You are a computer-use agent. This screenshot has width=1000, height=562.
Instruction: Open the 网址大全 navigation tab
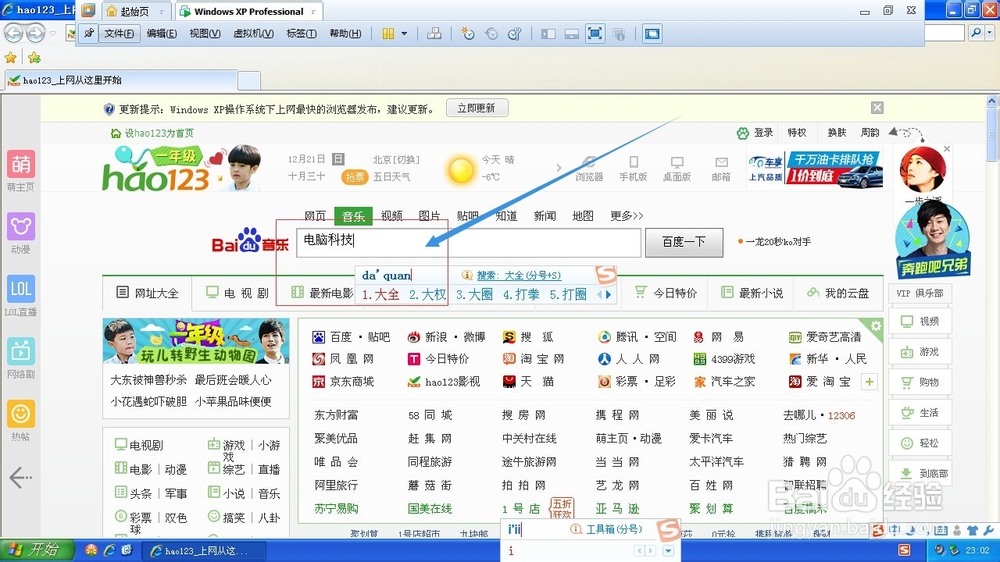[x=147, y=293]
